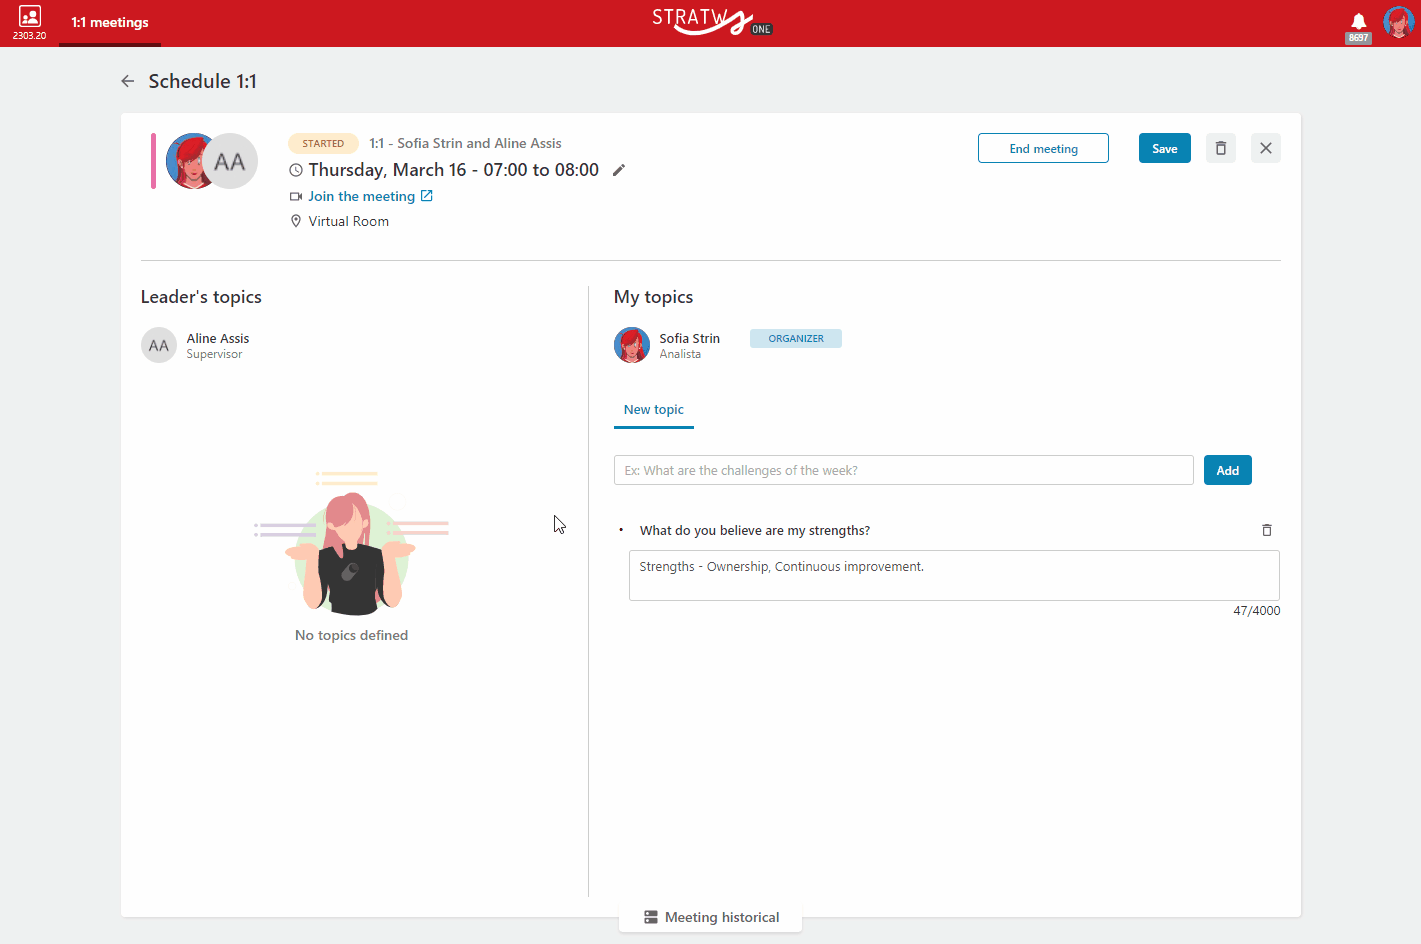This screenshot has width=1421, height=944.
Task: Click the back arrow beside Schedule 1:1
Action: tap(128, 81)
